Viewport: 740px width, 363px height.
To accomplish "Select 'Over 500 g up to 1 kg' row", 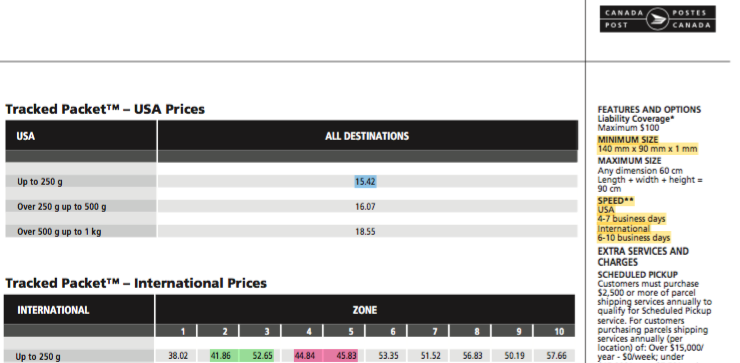I will pos(59,232).
